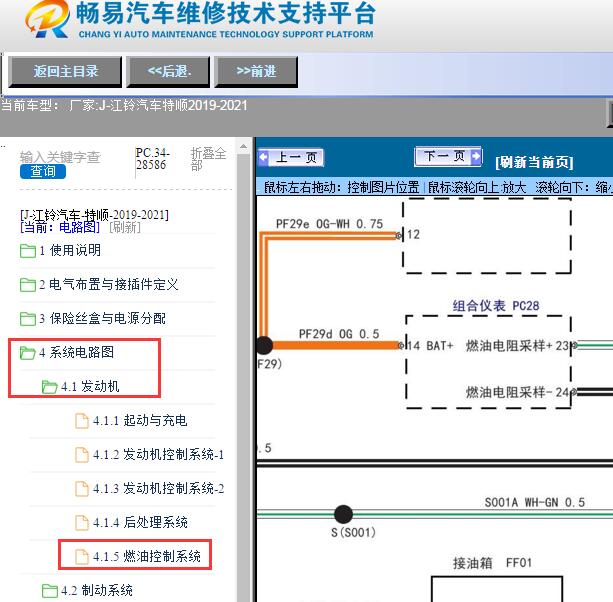The image size is (613, 602).
Task: Click the 接油箱 FF01 connector label
Action: (x=492, y=563)
